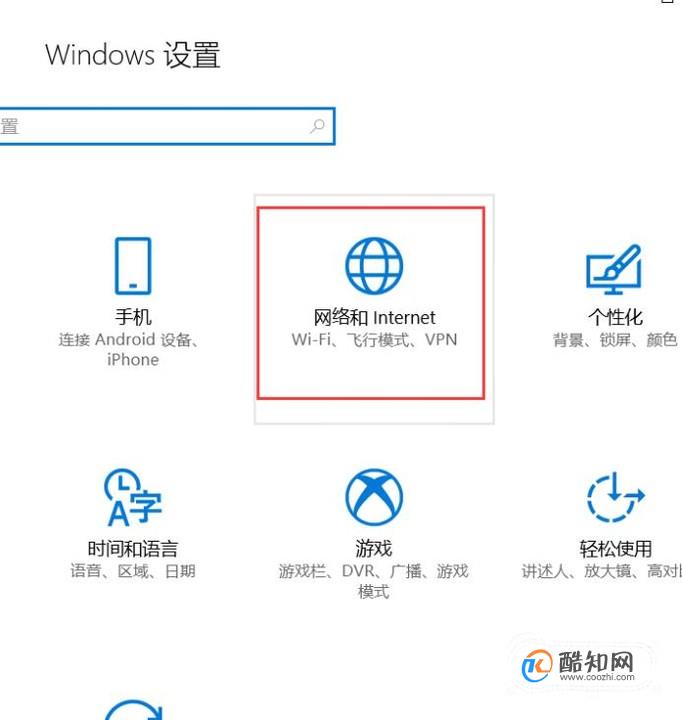Image resolution: width=682 pixels, height=720 pixels.
Task: Focus the settings search input field
Action: tap(167, 126)
